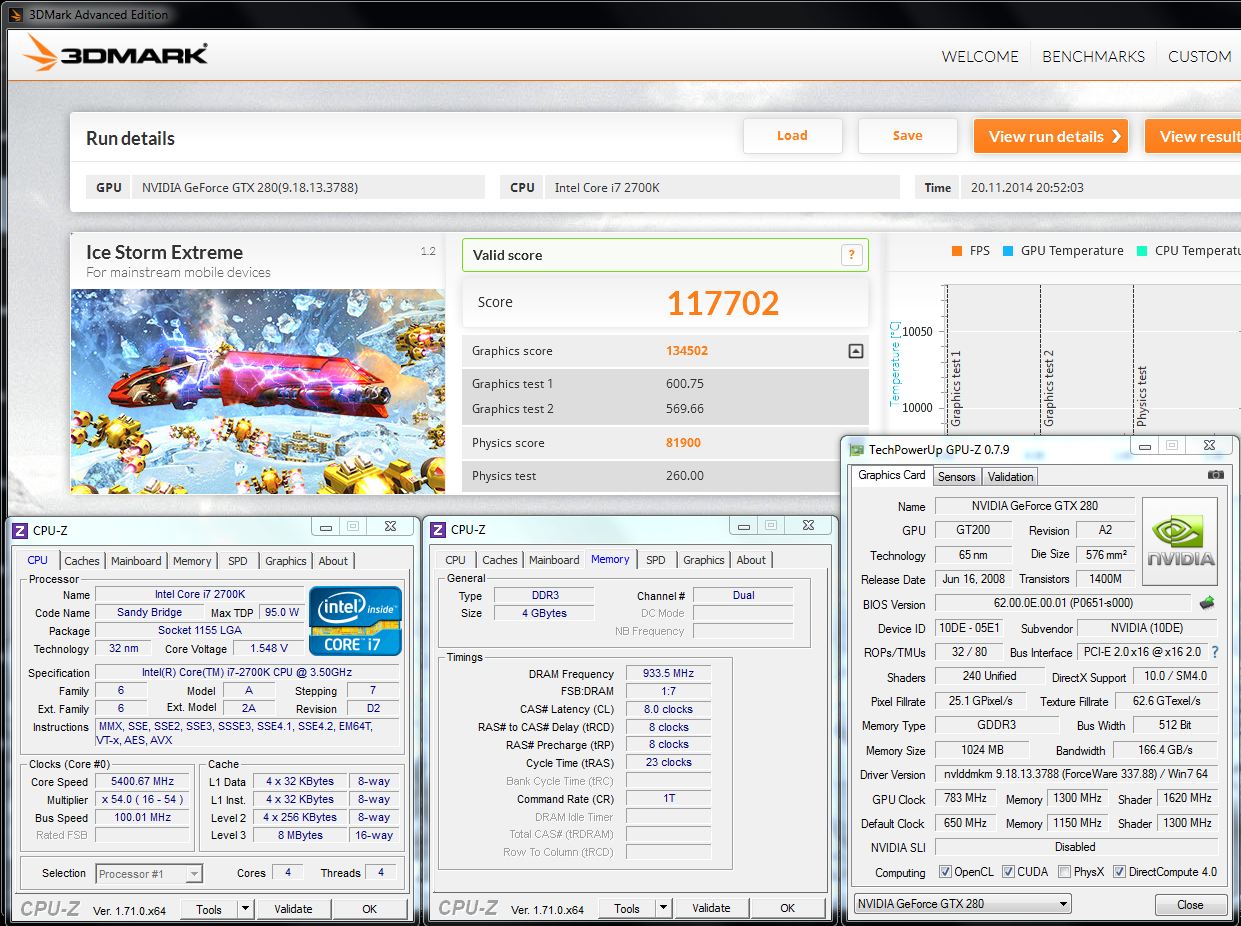Click the overall score 117702

click(723, 303)
